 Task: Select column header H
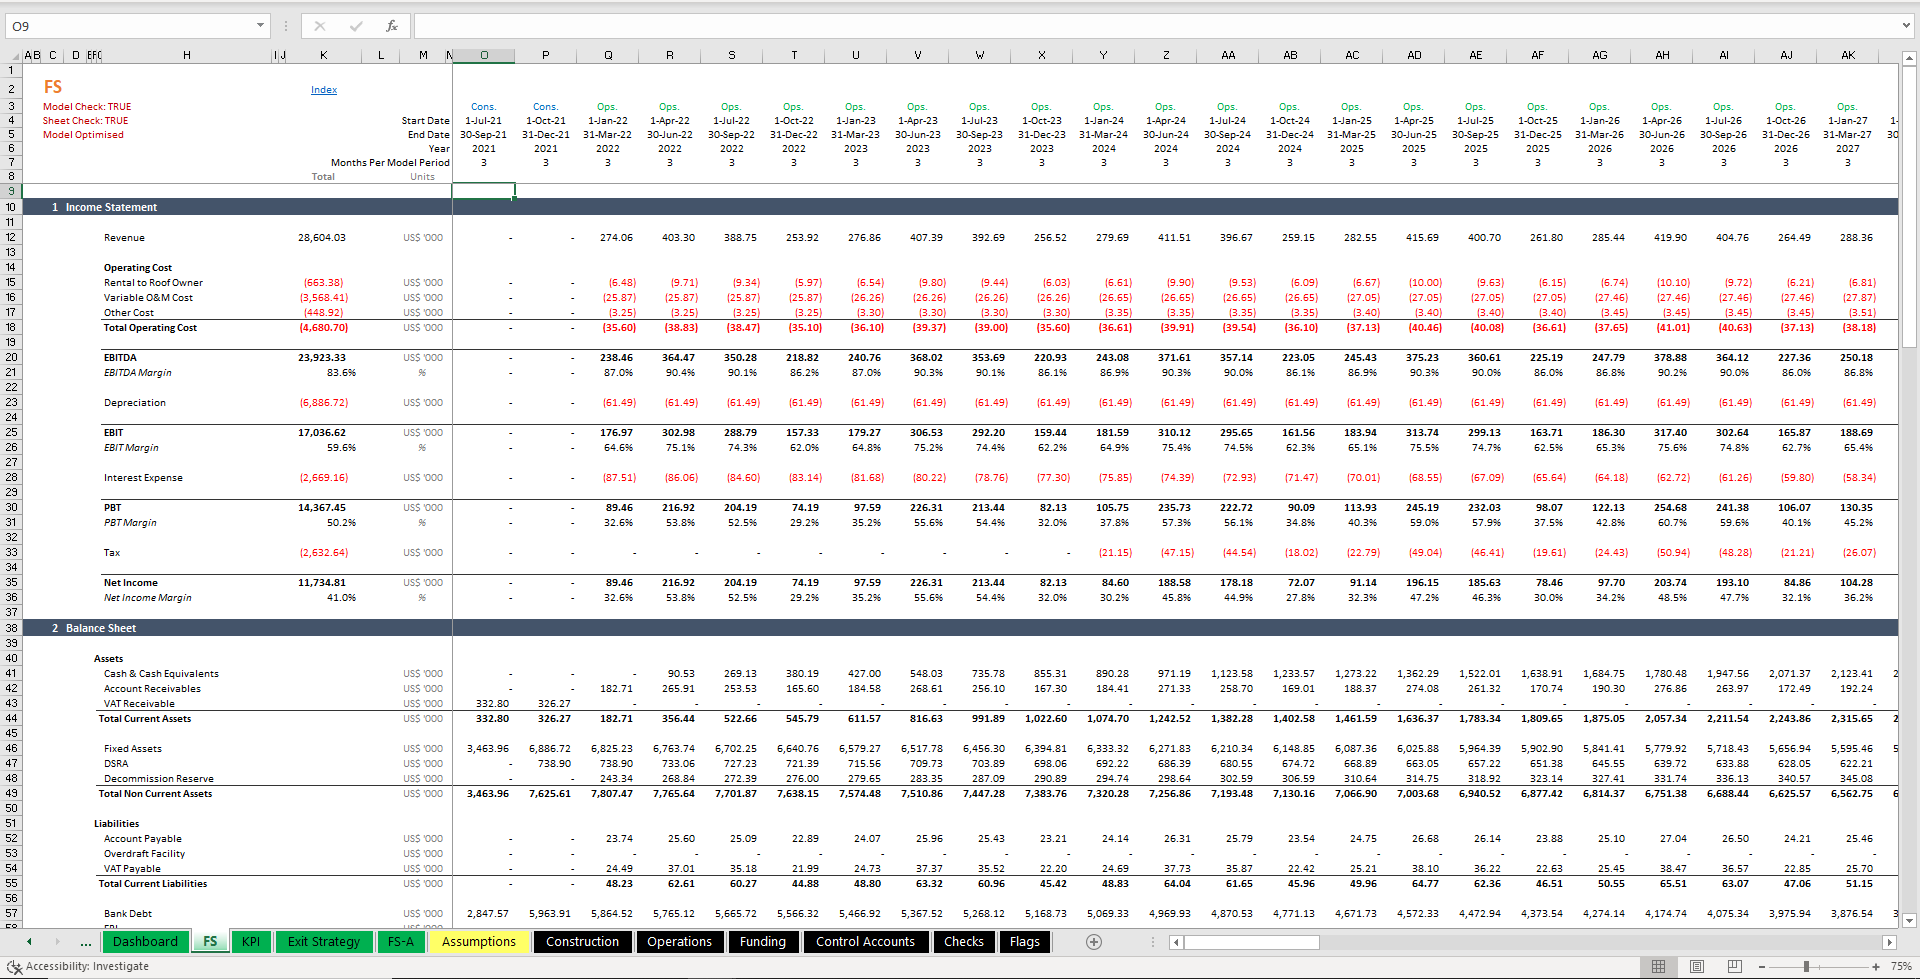click(186, 56)
